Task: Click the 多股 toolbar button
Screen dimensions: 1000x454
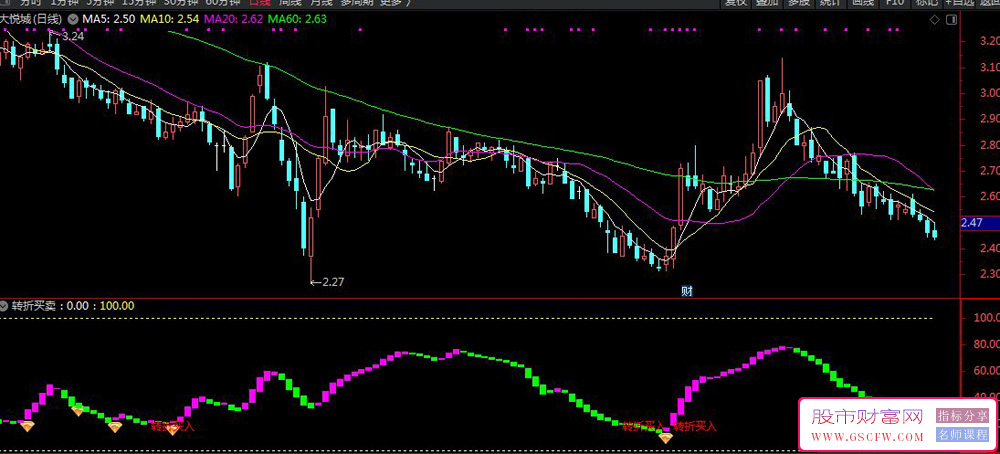Action: [798, 3]
